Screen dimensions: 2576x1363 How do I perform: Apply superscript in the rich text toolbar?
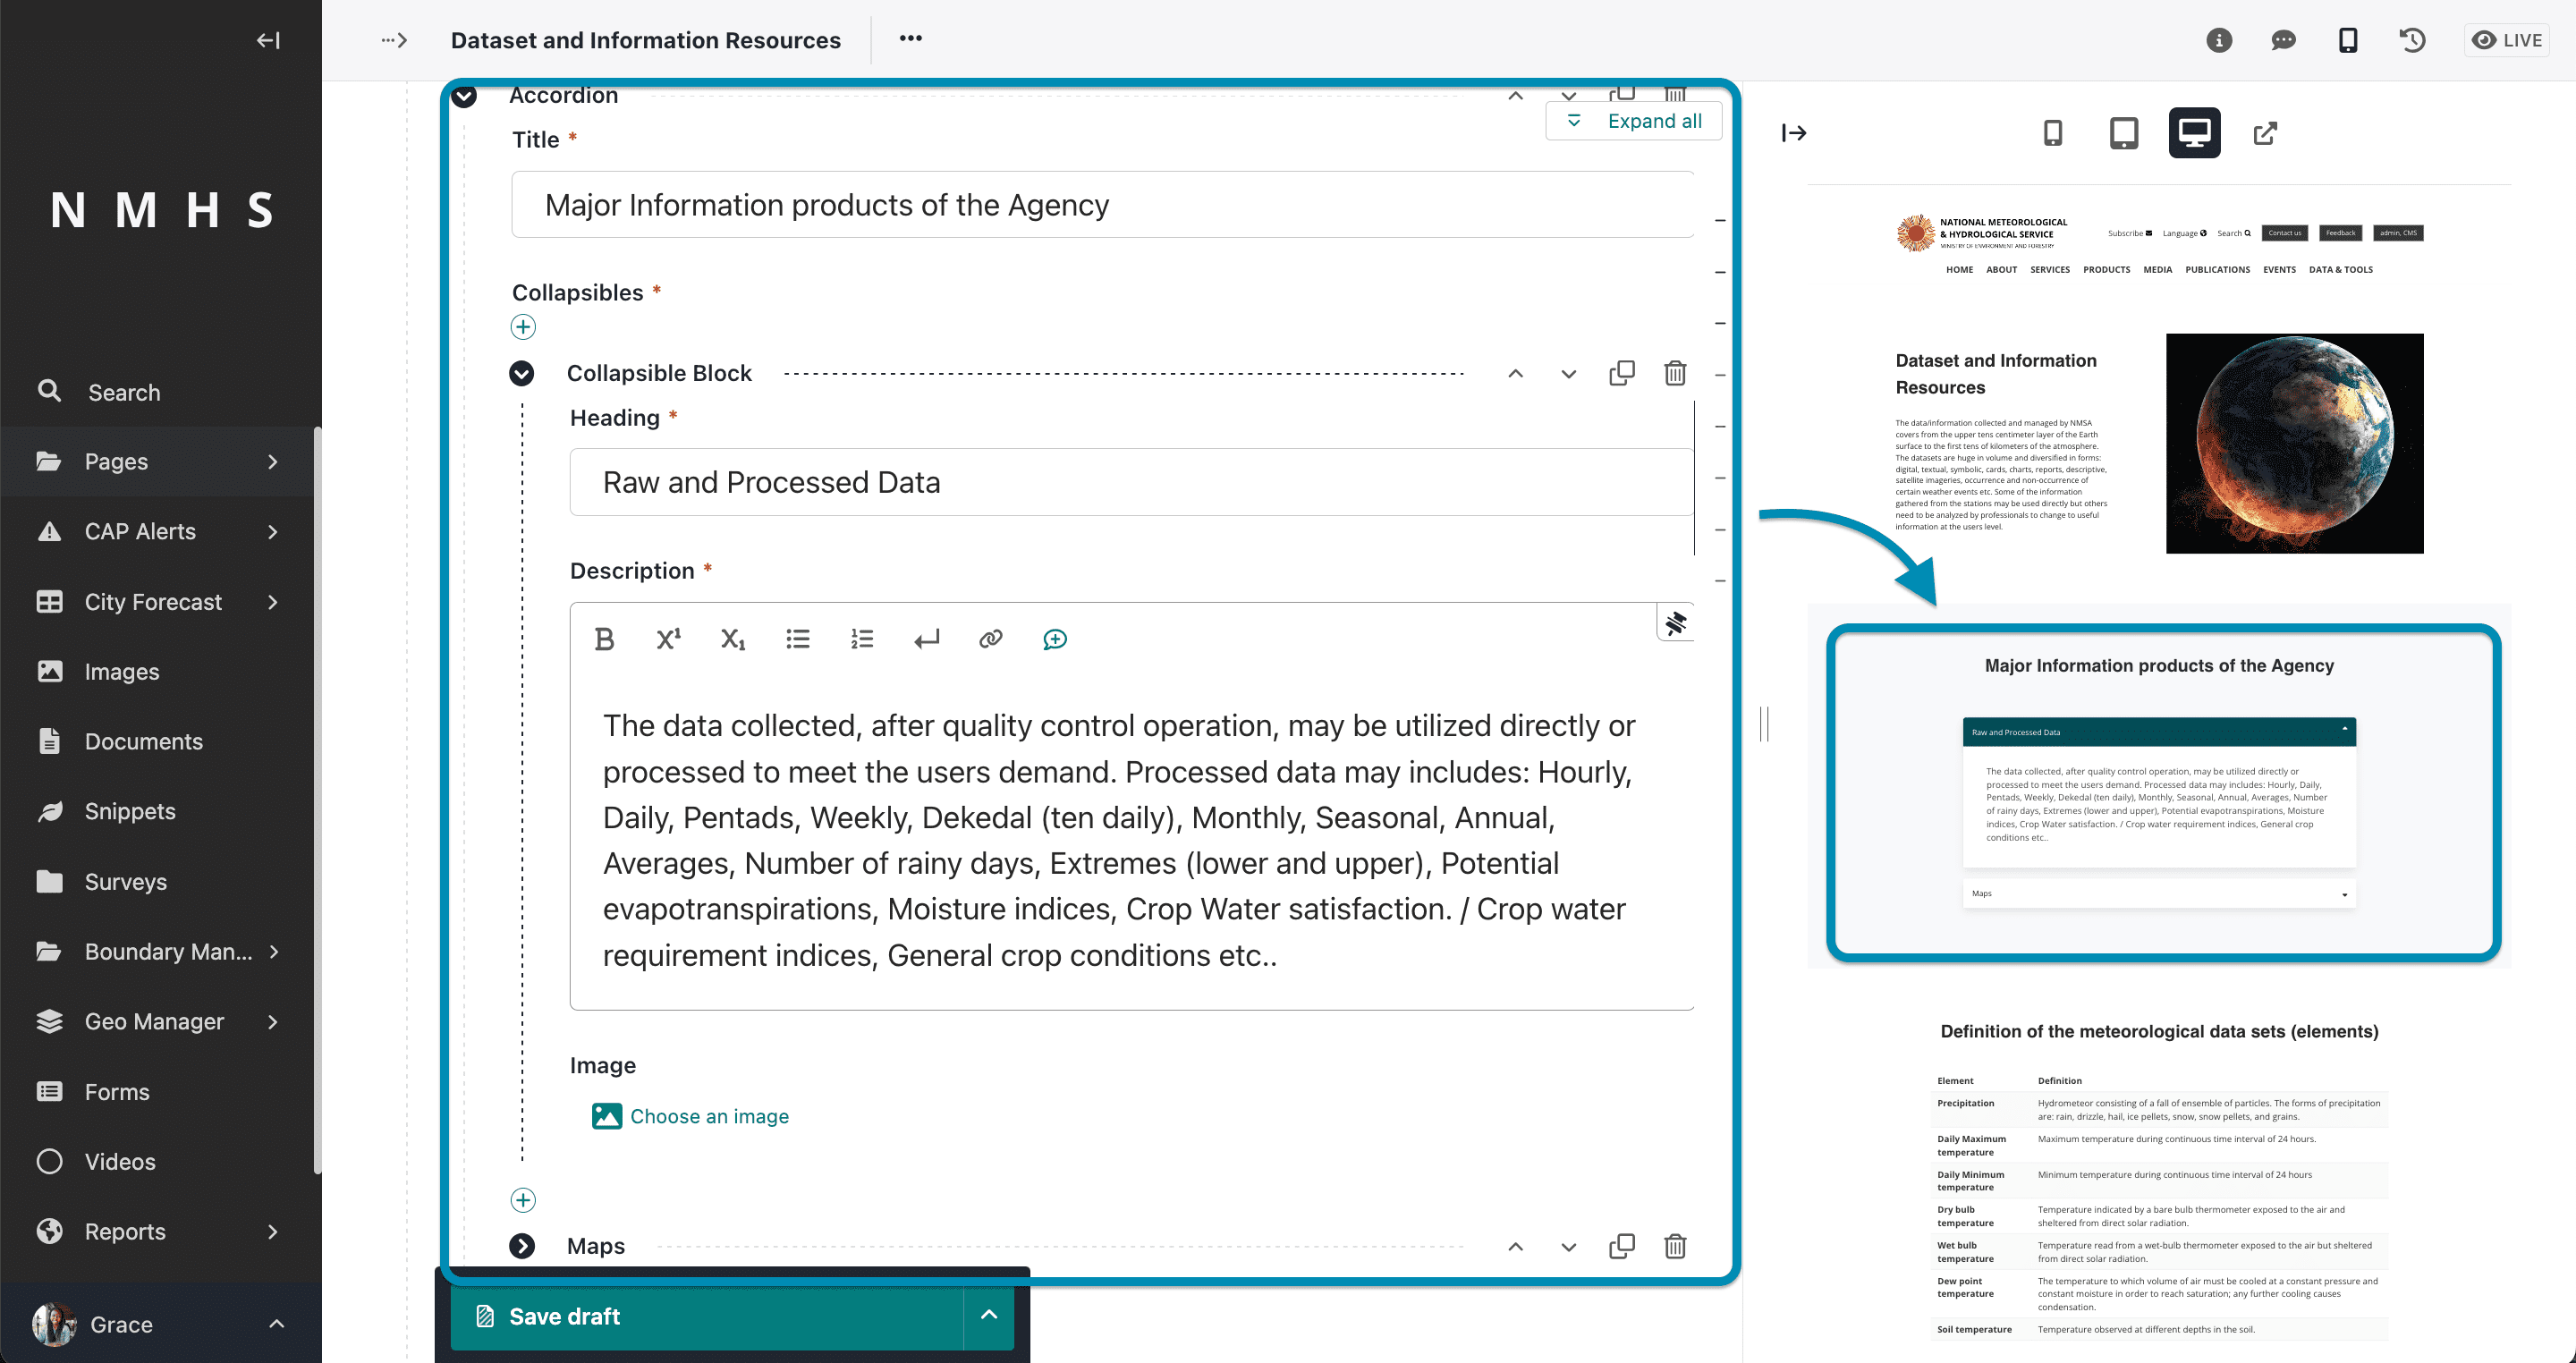point(668,639)
